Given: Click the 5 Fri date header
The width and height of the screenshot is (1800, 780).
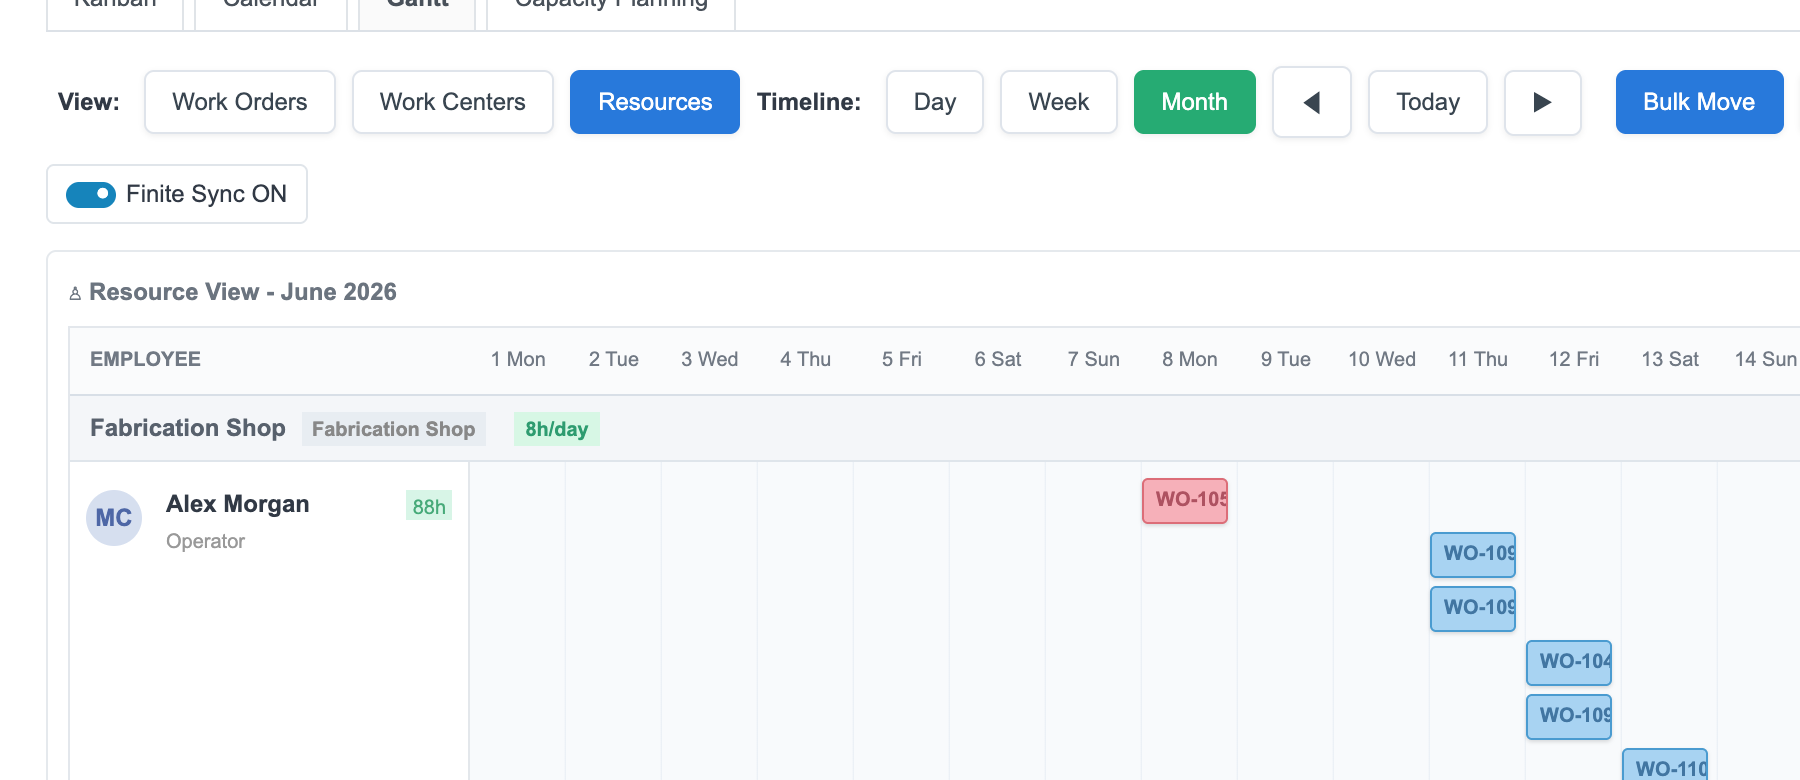Looking at the screenshot, I should [902, 359].
